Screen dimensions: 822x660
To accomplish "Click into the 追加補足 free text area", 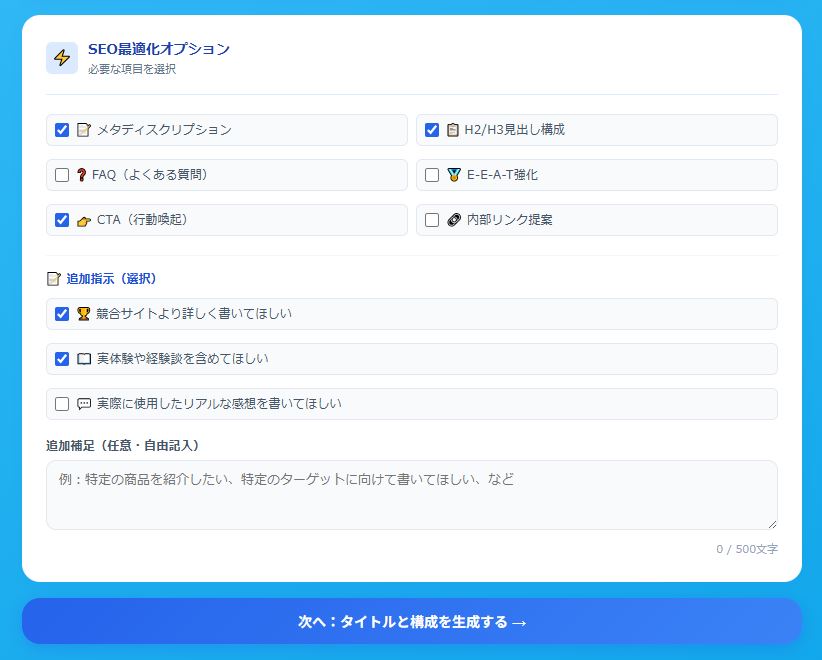I will 412,495.
